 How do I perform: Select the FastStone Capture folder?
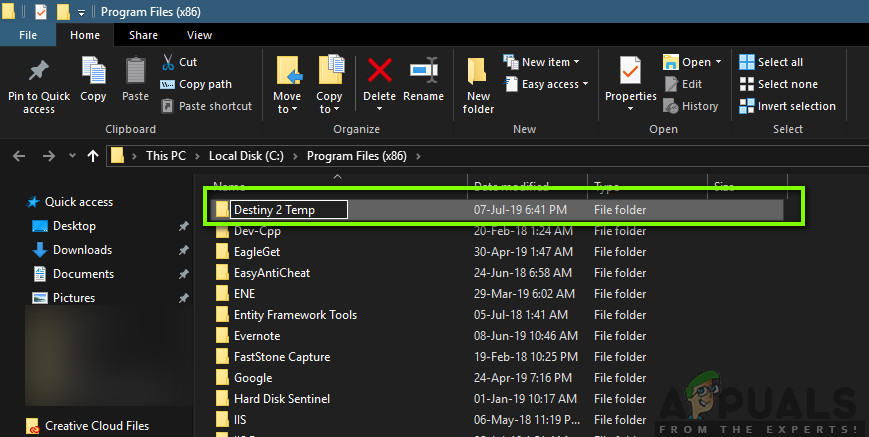pos(282,357)
